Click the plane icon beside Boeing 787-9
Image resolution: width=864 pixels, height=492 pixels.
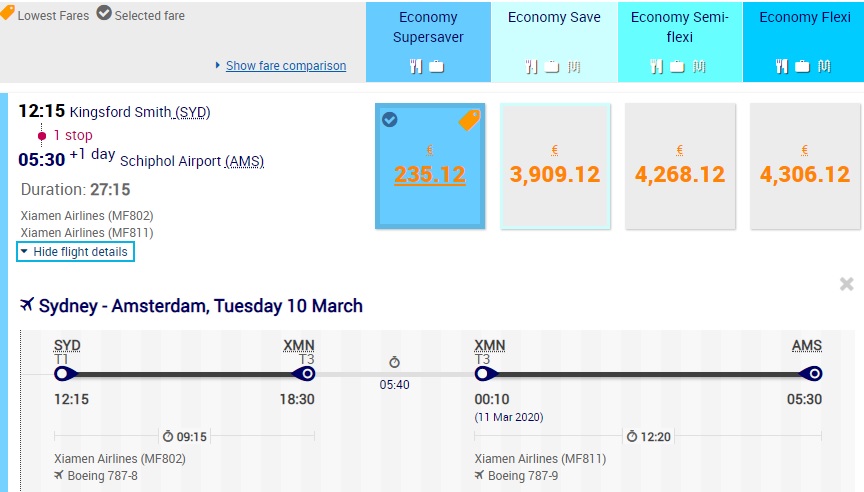(479, 475)
